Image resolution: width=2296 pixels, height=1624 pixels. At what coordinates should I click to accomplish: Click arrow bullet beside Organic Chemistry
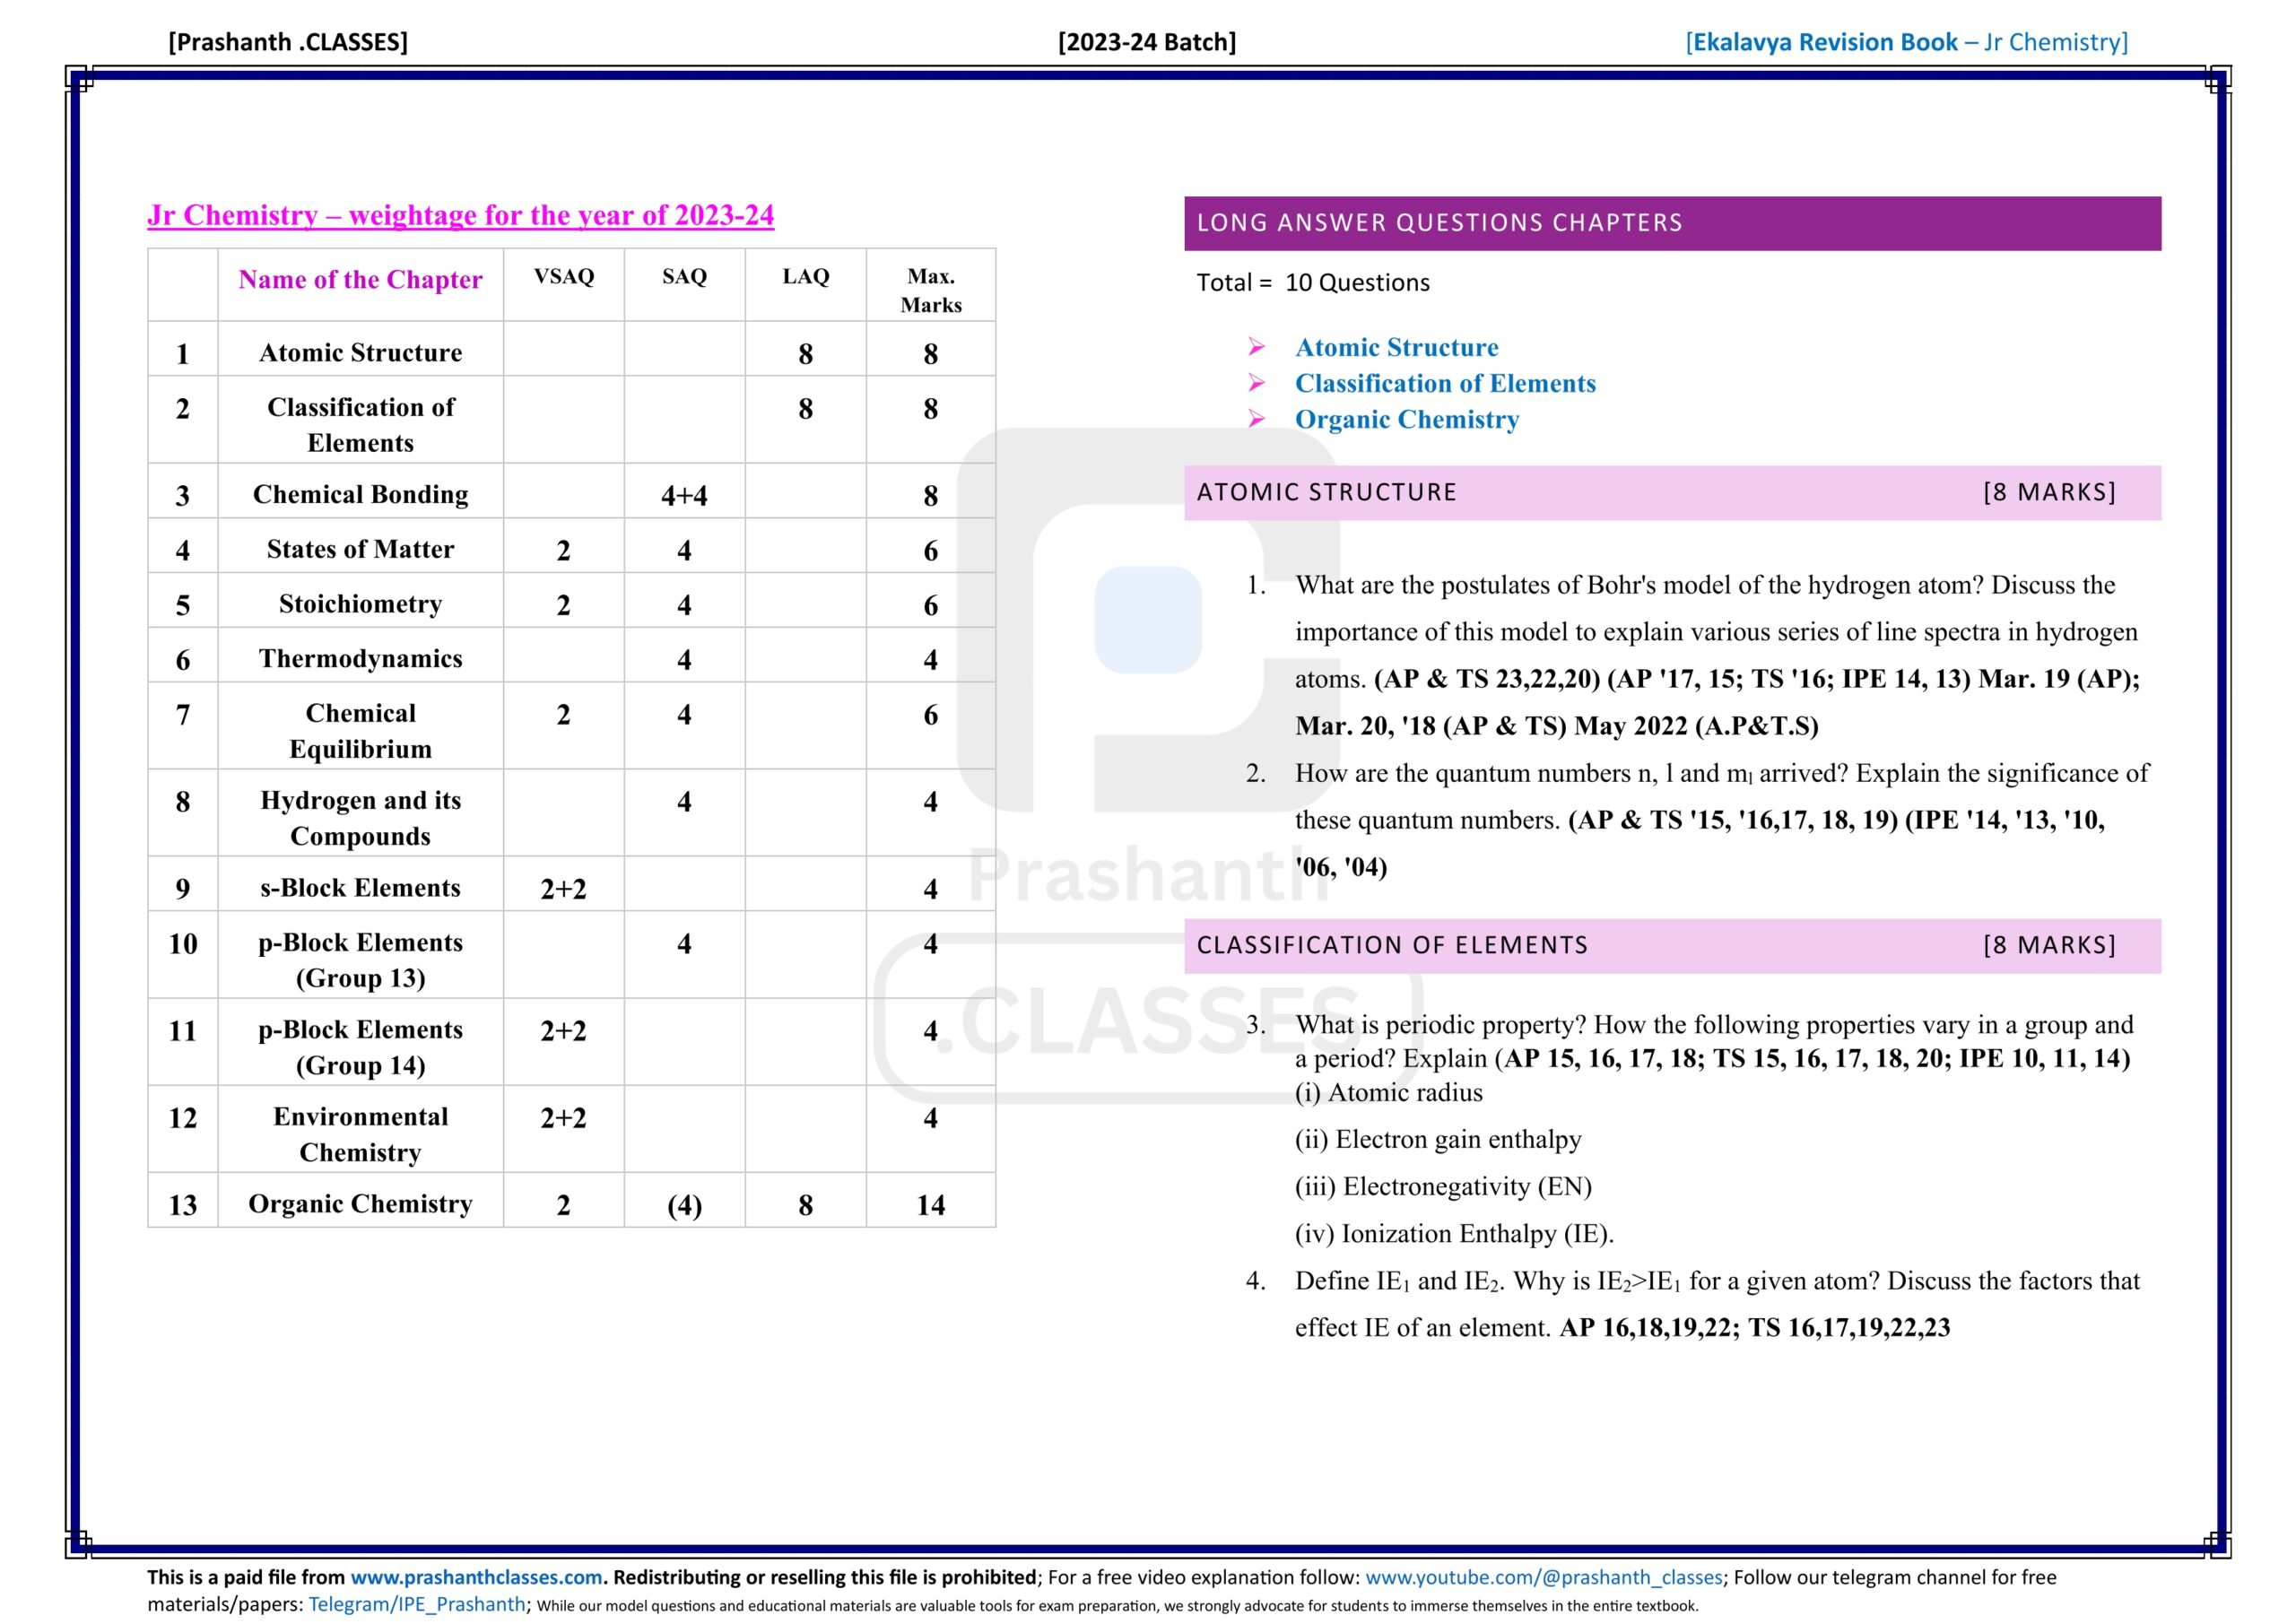pyautogui.click(x=1256, y=419)
